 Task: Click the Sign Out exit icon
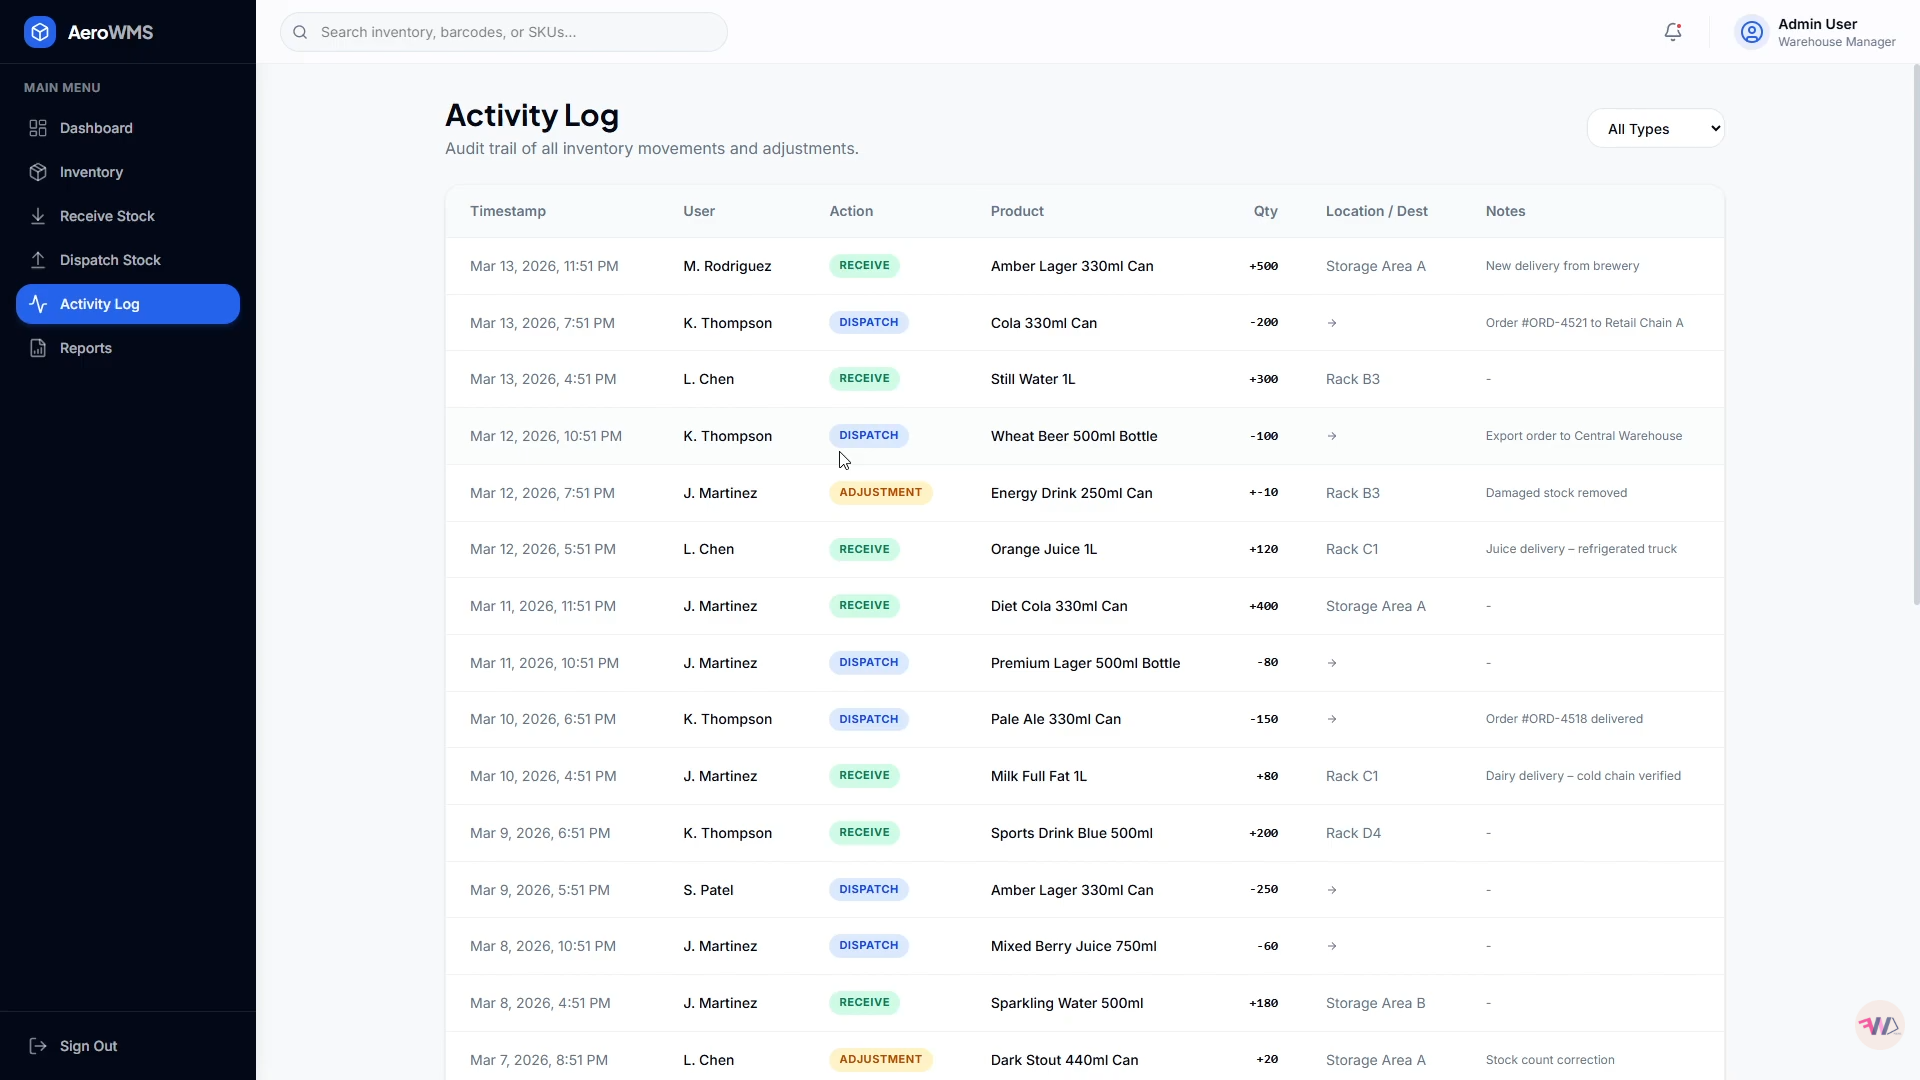[x=38, y=1046]
